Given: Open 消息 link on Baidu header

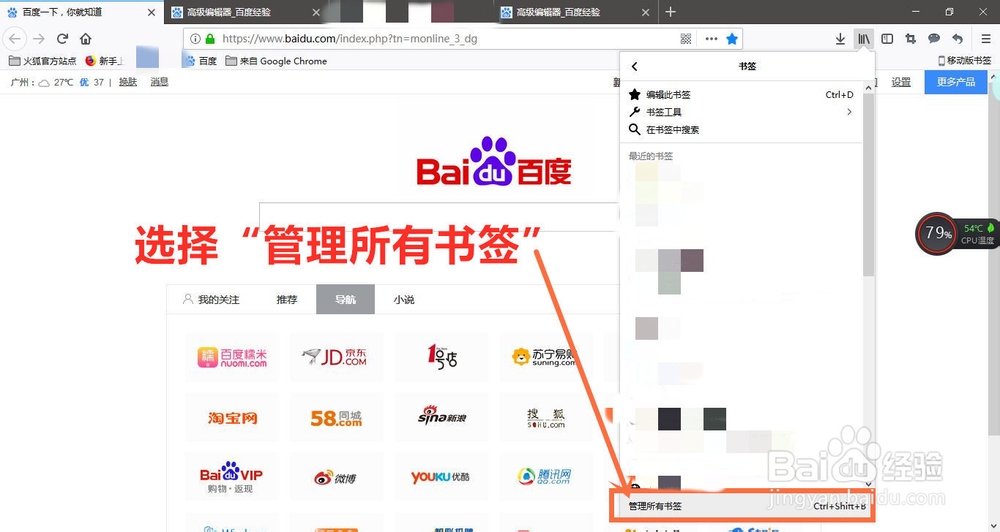Looking at the screenshot, I should click(159, 82).
